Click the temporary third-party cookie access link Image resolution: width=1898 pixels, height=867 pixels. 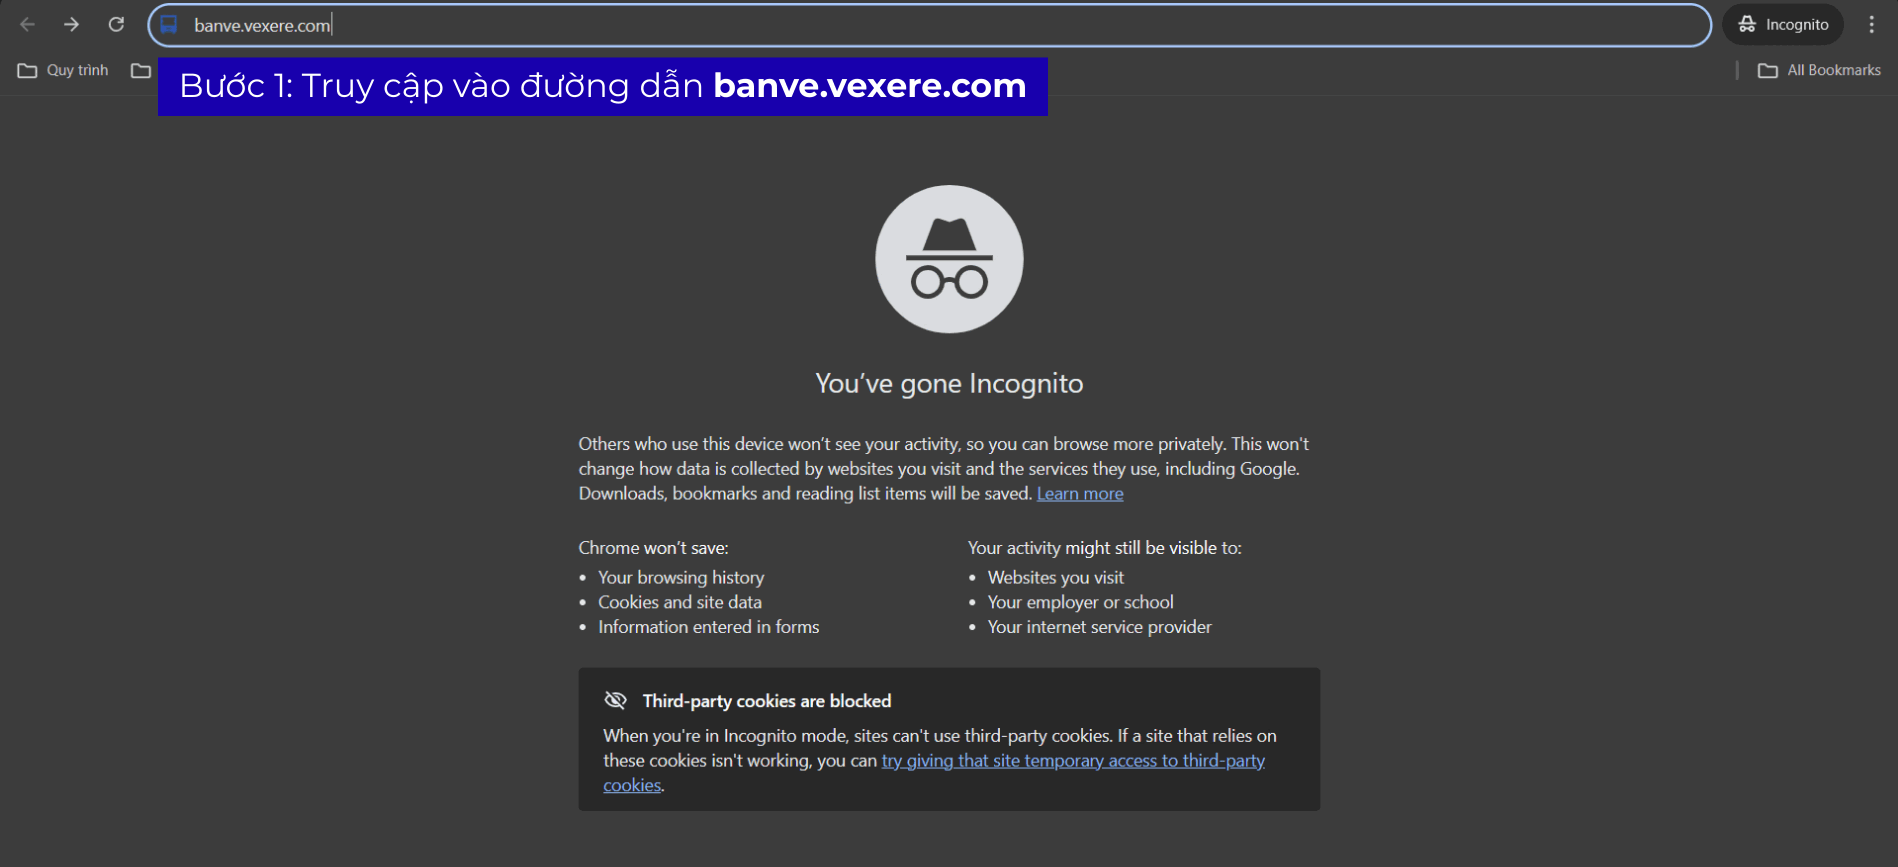click(1073, 761)
